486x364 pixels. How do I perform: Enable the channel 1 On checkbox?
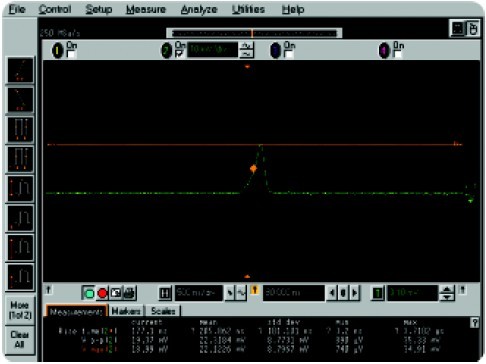coord(71,54)
